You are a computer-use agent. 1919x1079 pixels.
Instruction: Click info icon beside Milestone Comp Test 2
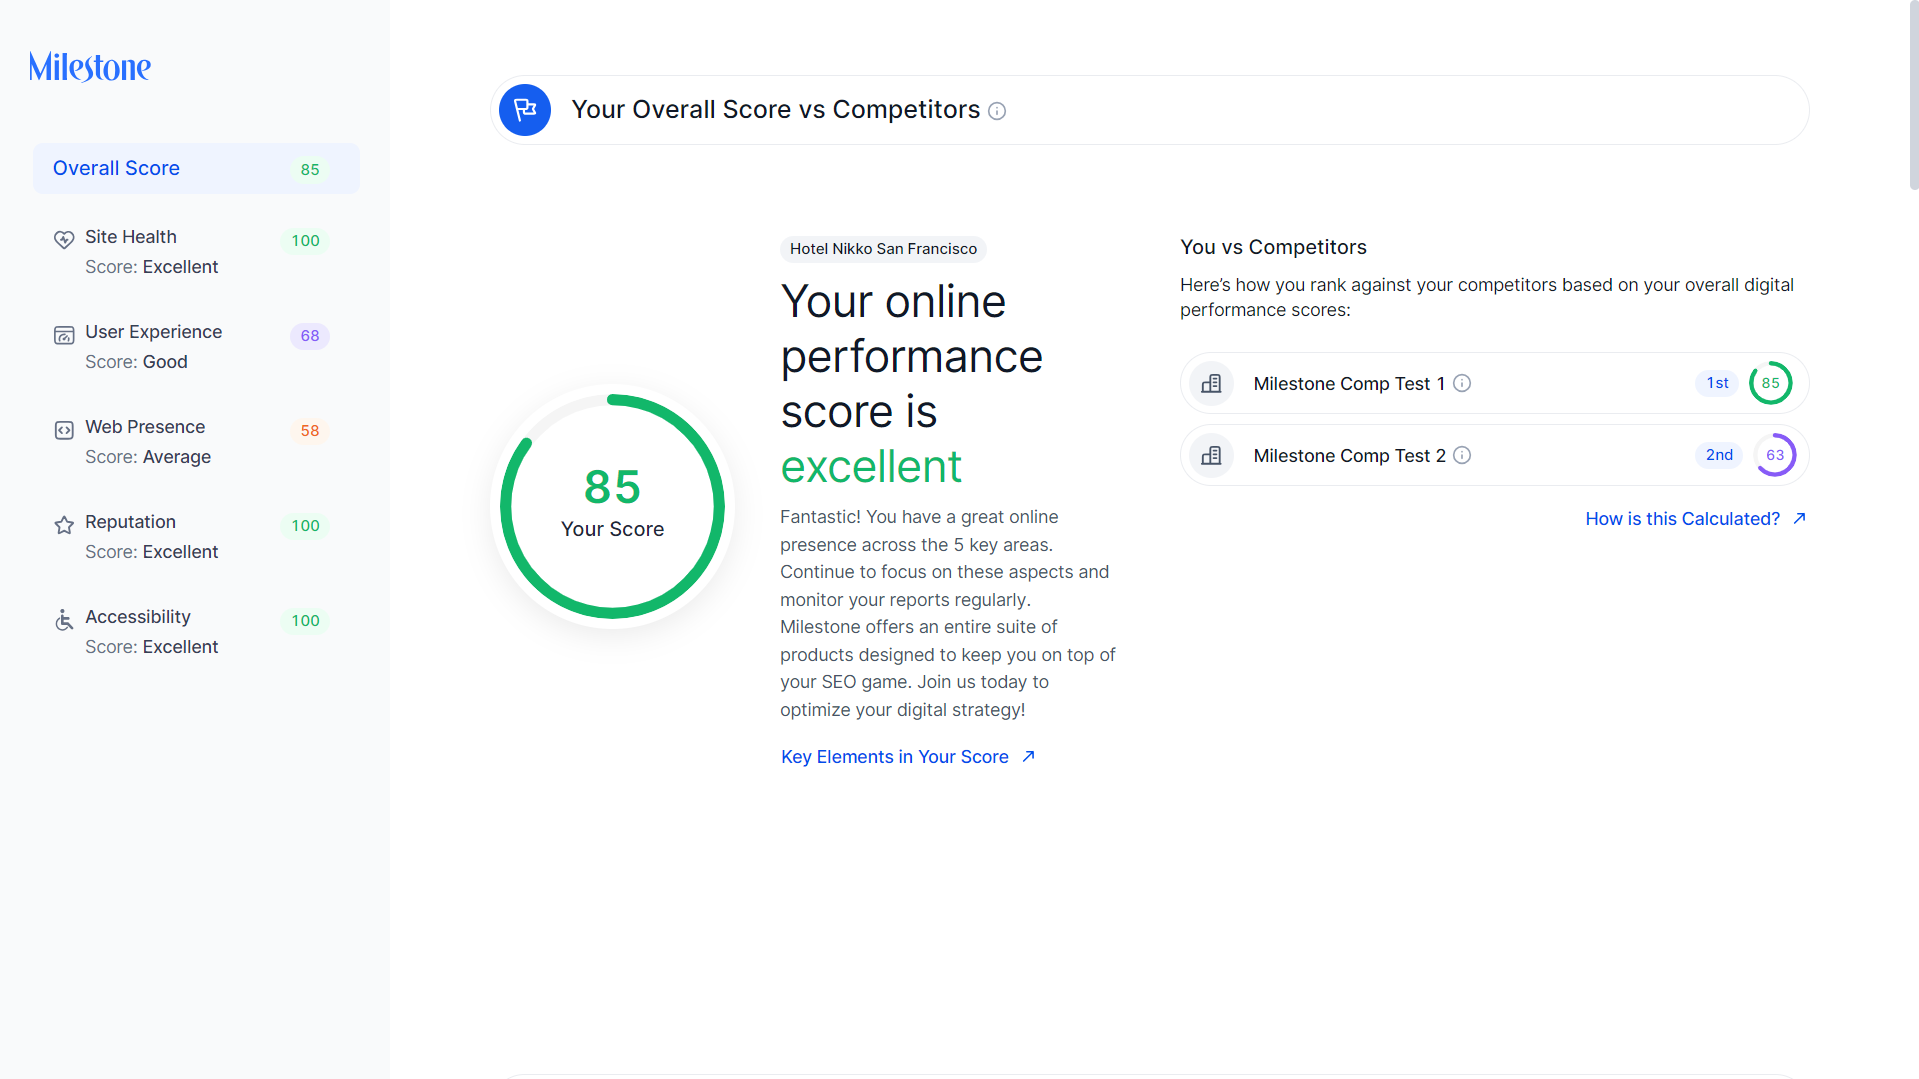(x=1462, y=455)
